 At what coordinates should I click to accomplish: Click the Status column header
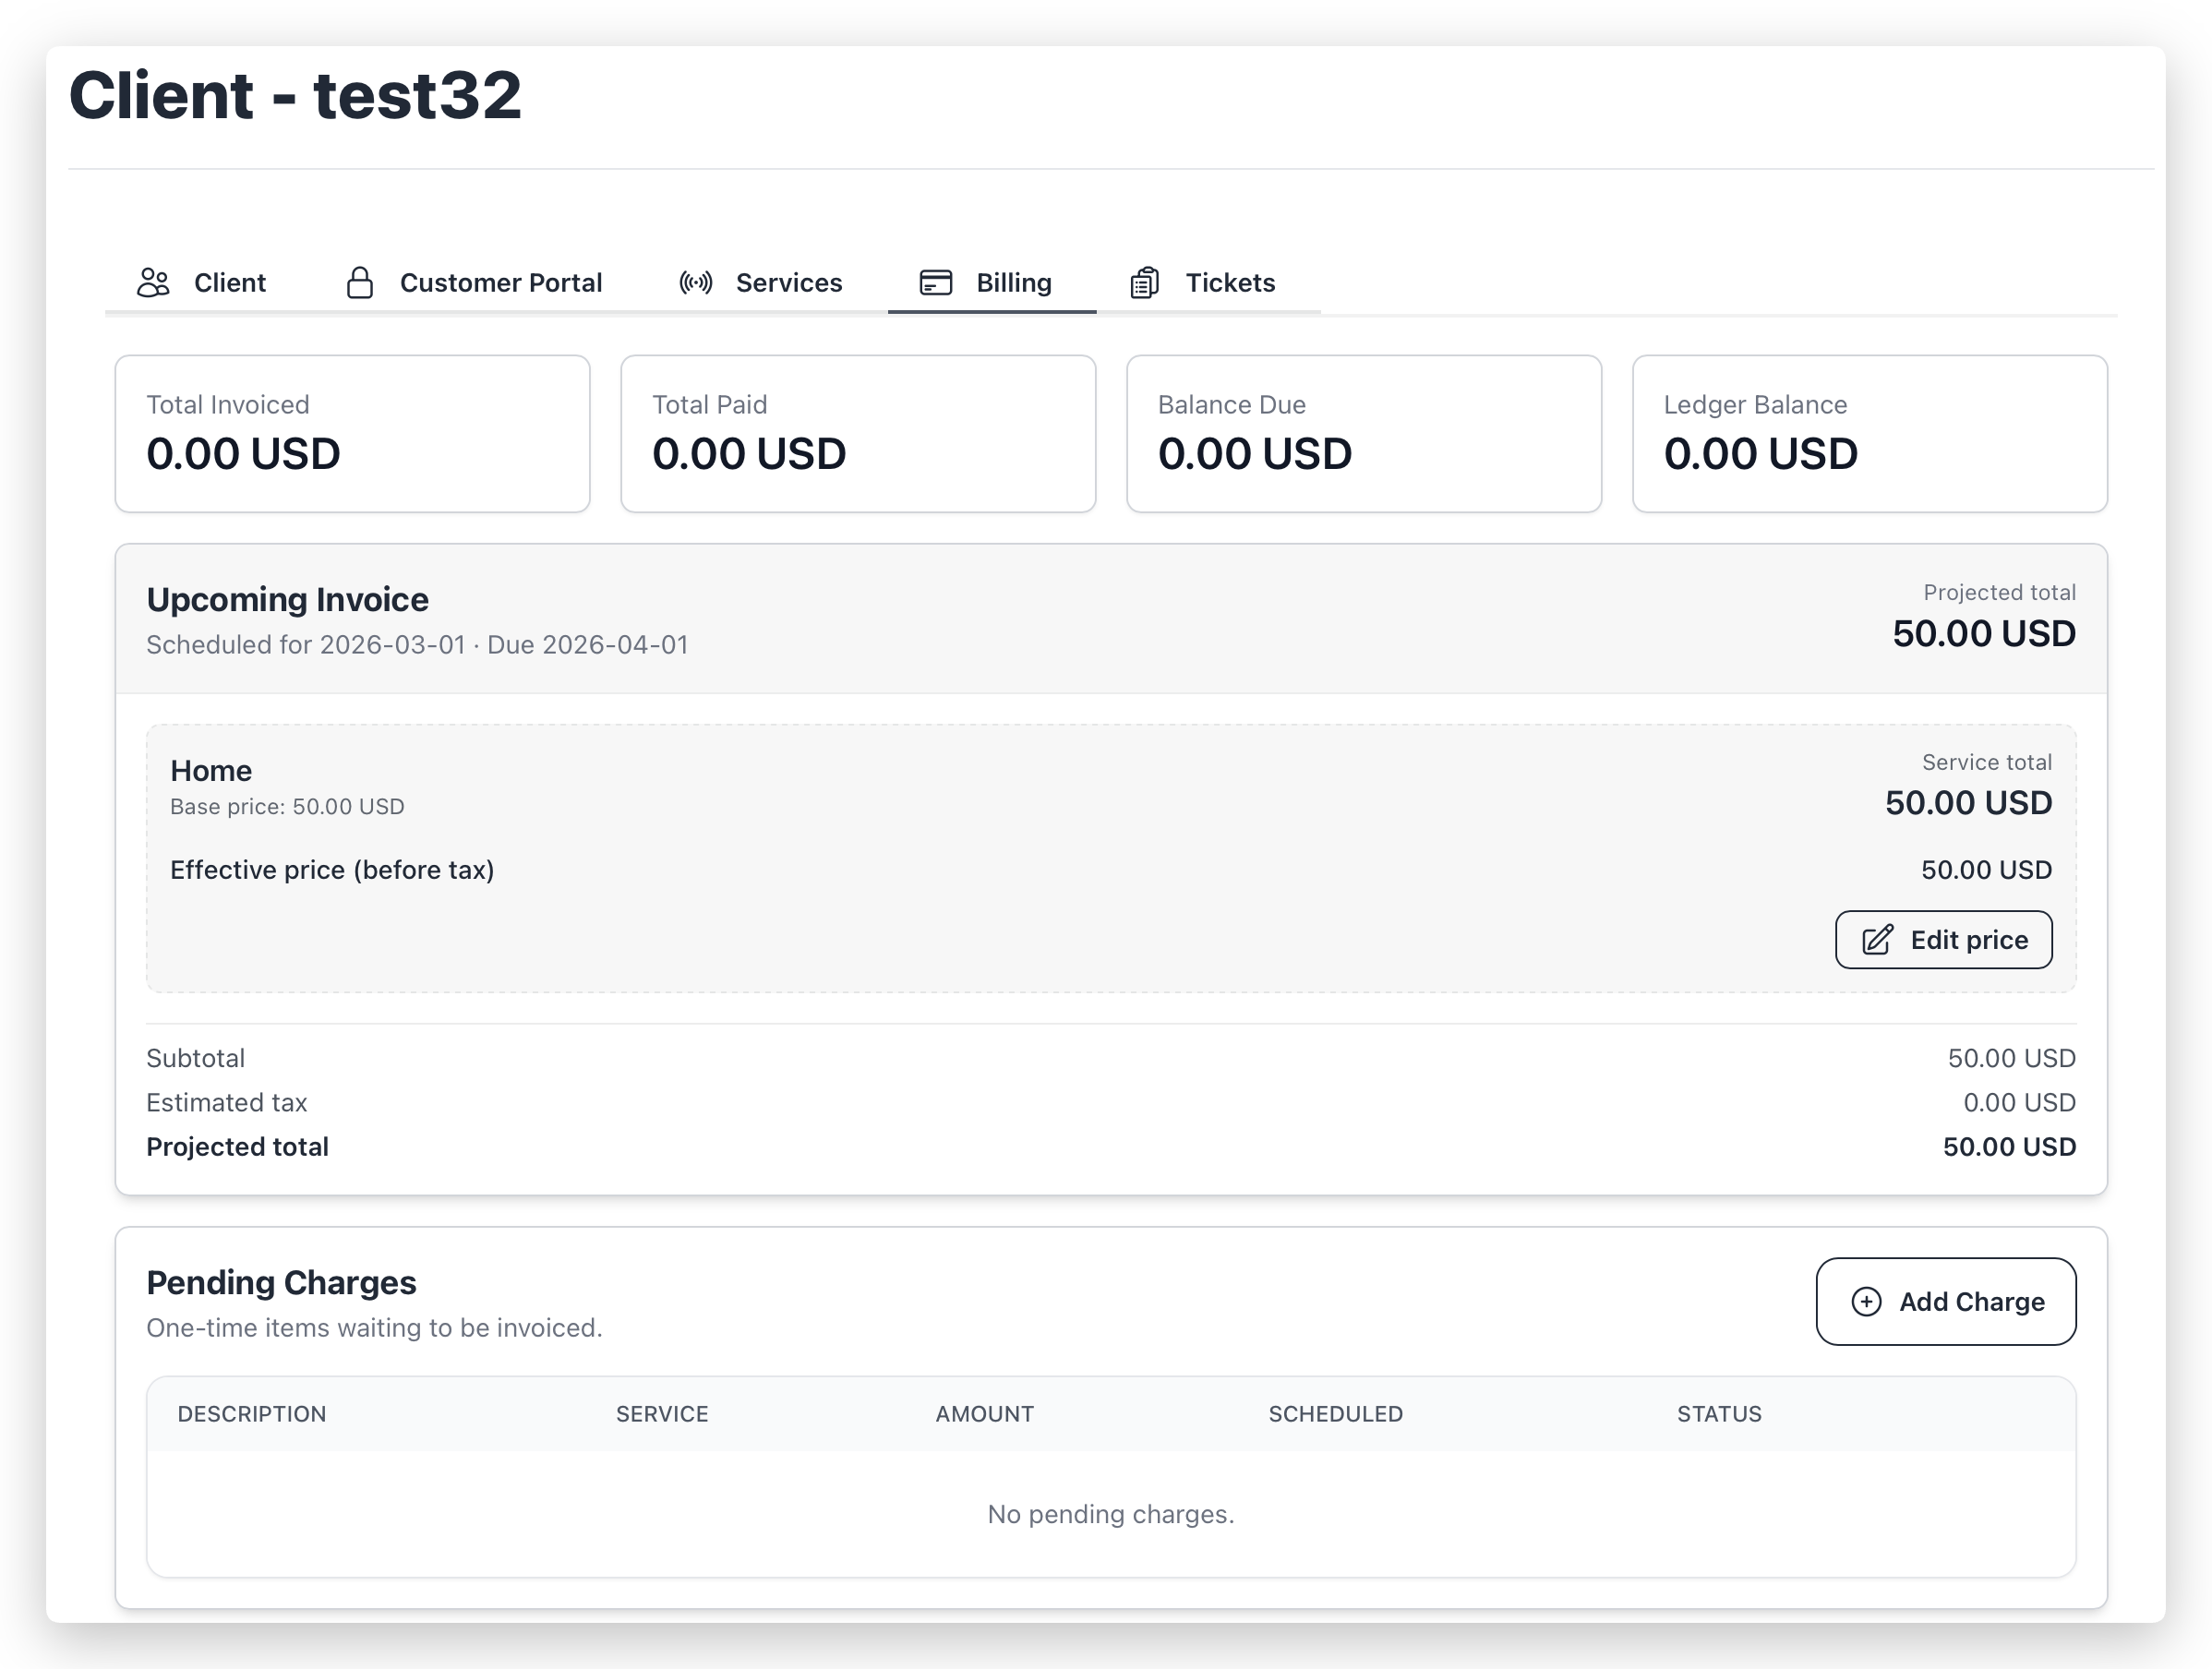click(1719, 1414)
